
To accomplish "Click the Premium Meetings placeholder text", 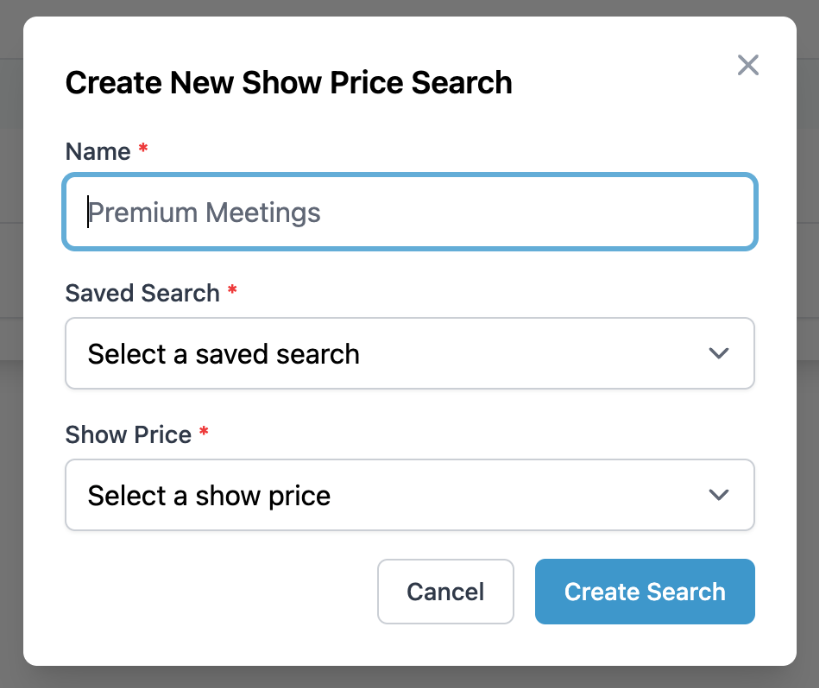I will pos(203,211).
